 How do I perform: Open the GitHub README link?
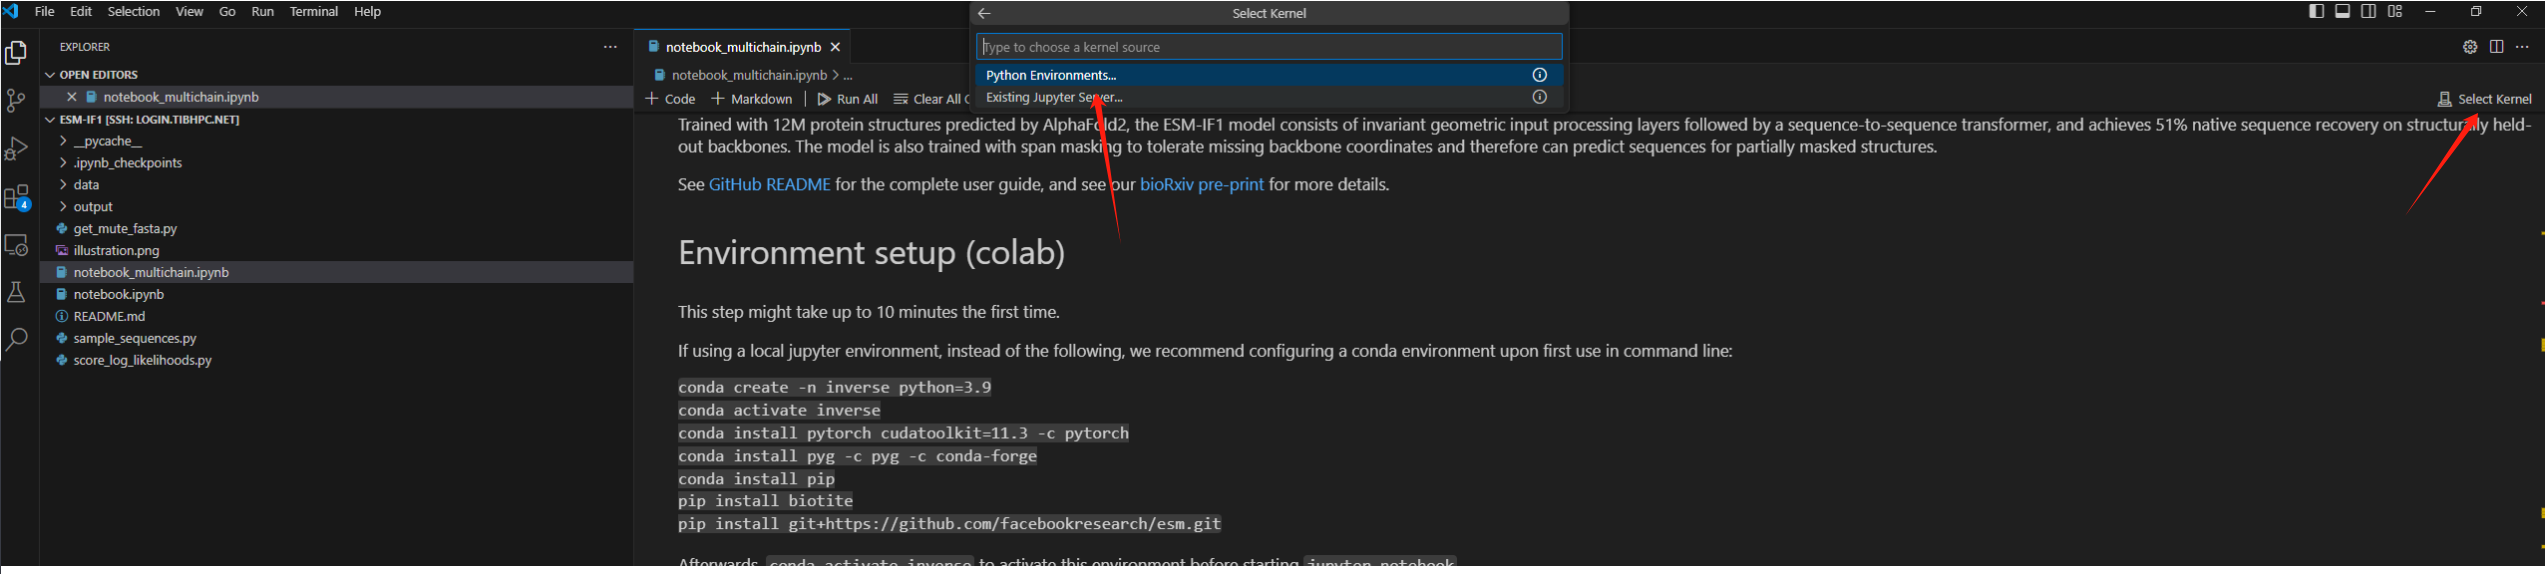tap(769, 185)
